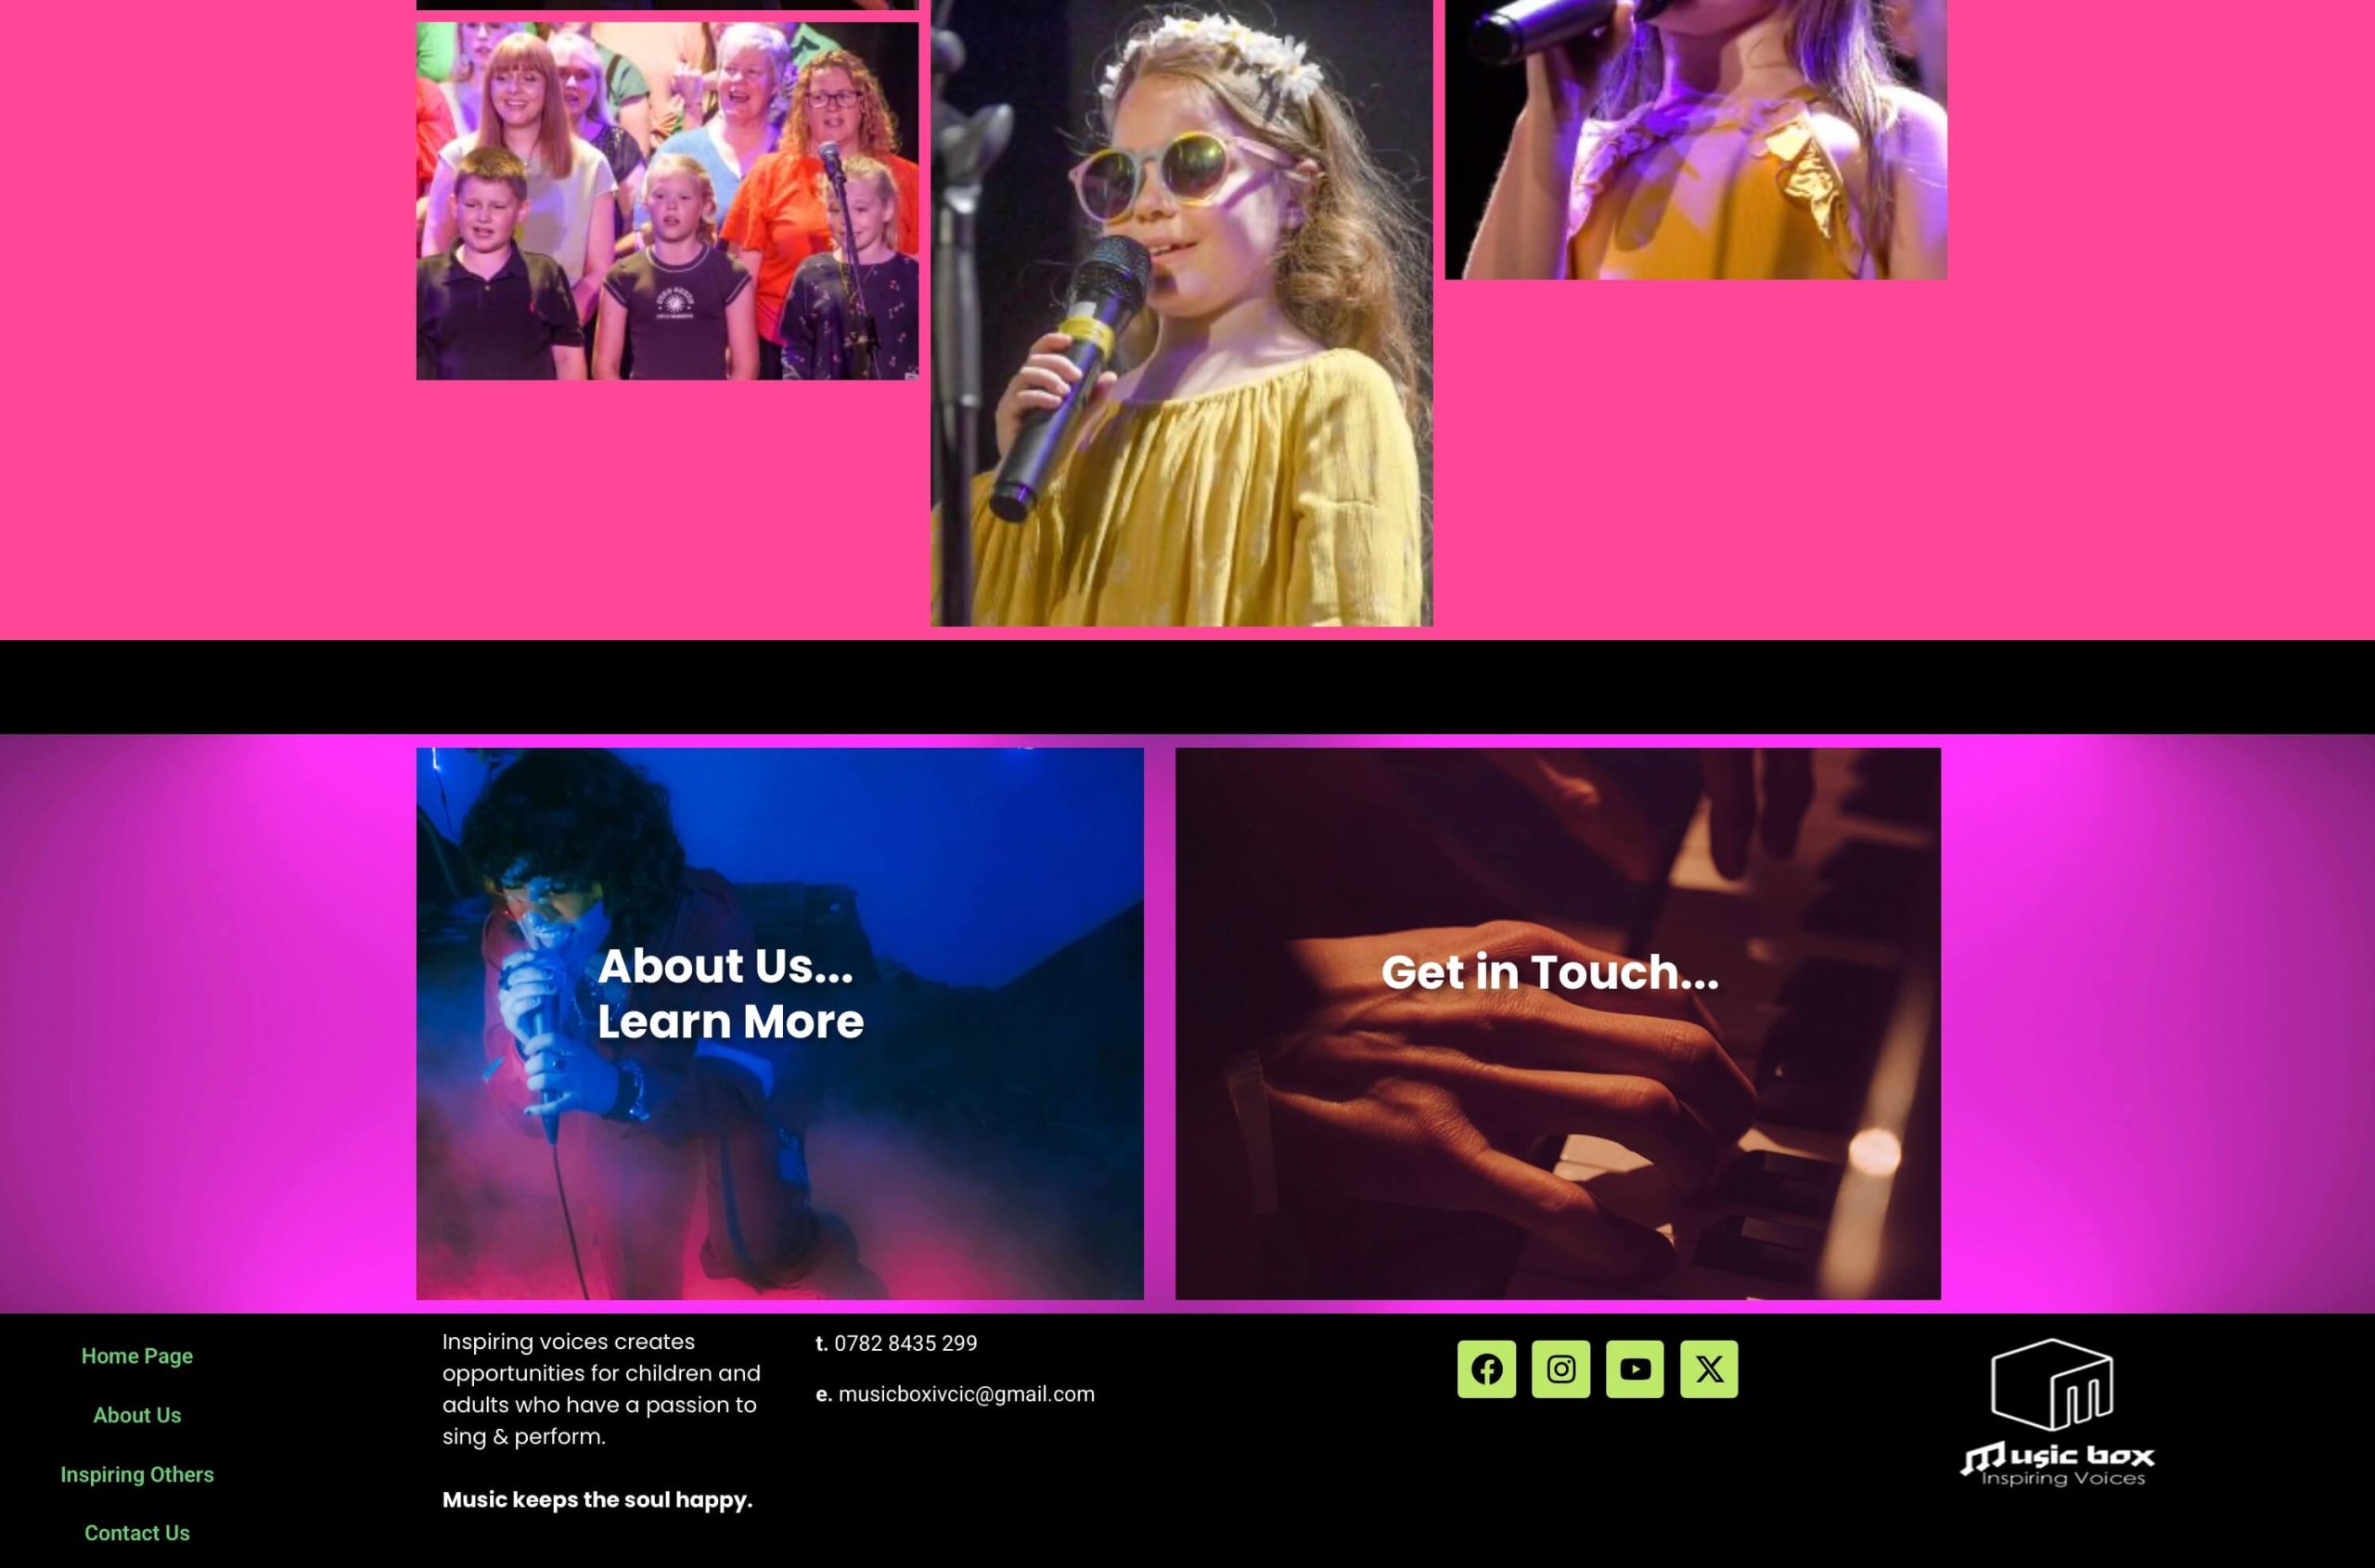Click the Inspiring Voices logo text
Viewport: 2375px width, 1568px height.
[x=2063, y=1478]
